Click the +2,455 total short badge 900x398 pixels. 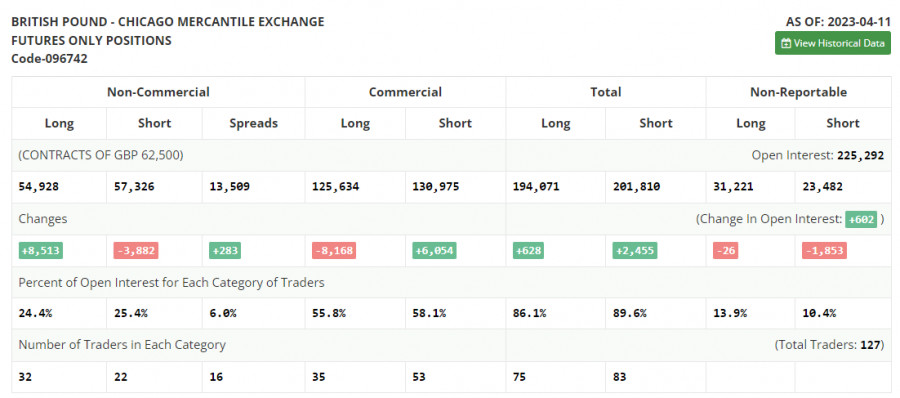634,251
